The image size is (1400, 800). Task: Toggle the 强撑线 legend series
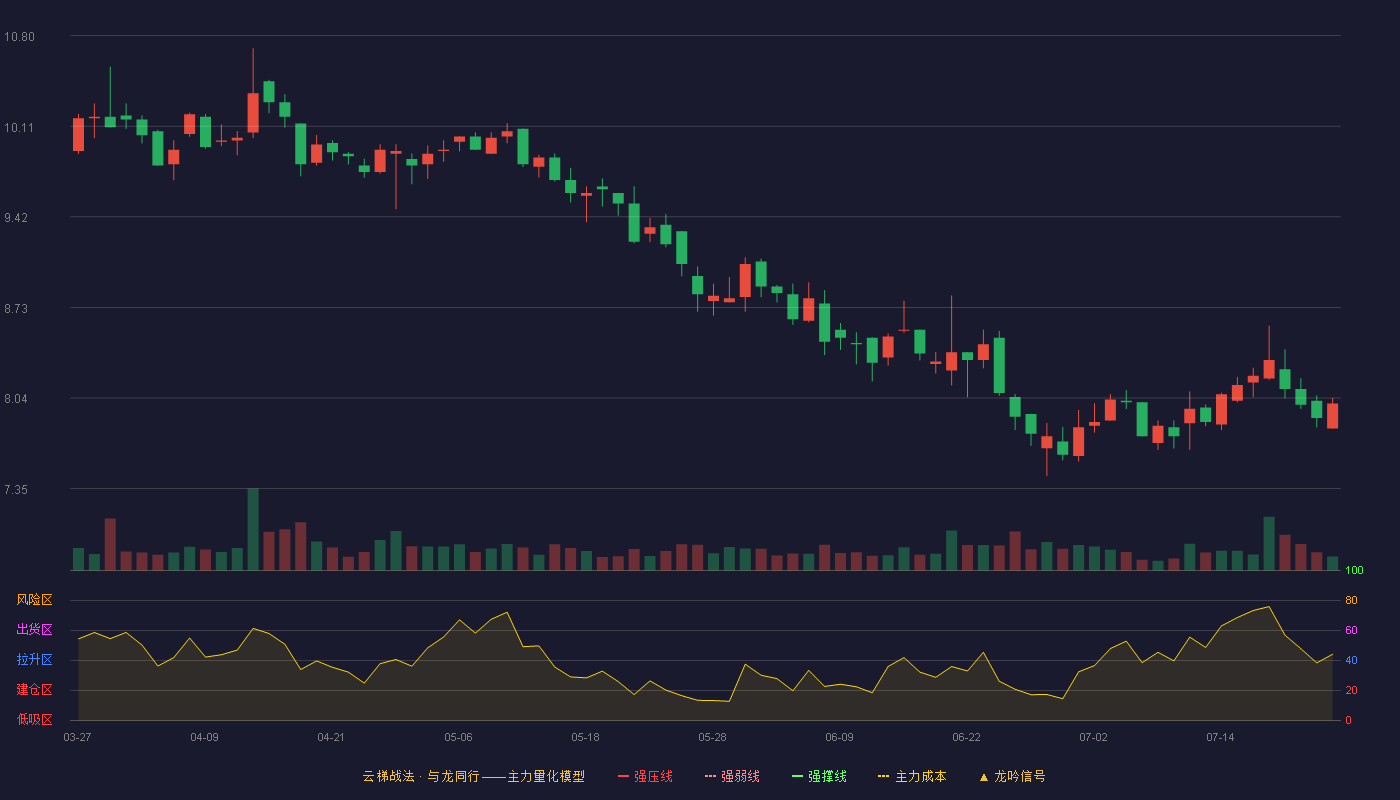[x=819, y=776]
